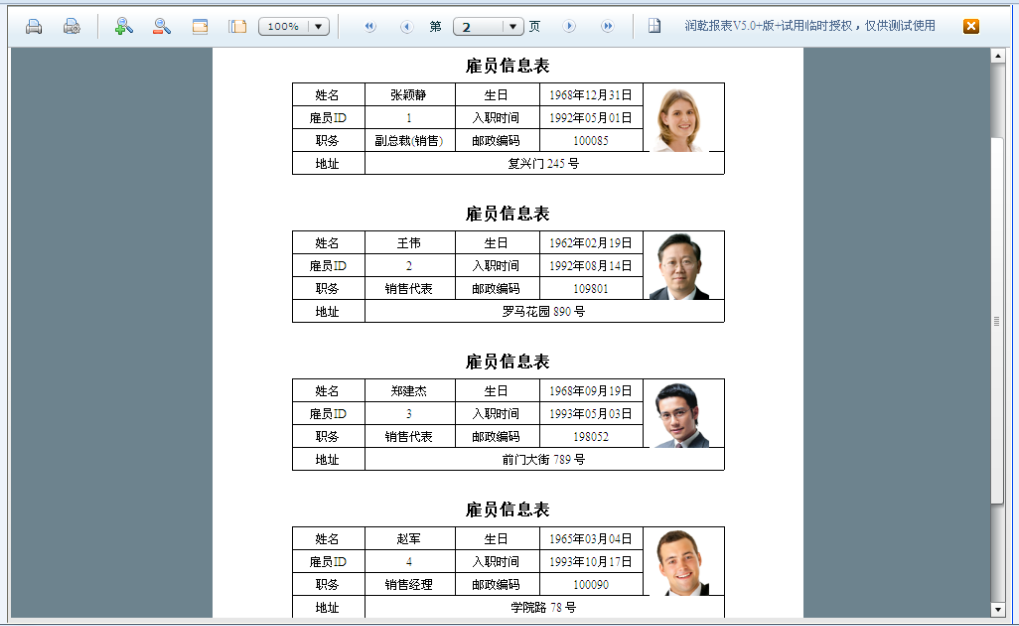The height and width of the screenshot is (626, 1019).
Task: Click the first 雇员信息表 heading above 张颖静
Action: tap(508, 66)
